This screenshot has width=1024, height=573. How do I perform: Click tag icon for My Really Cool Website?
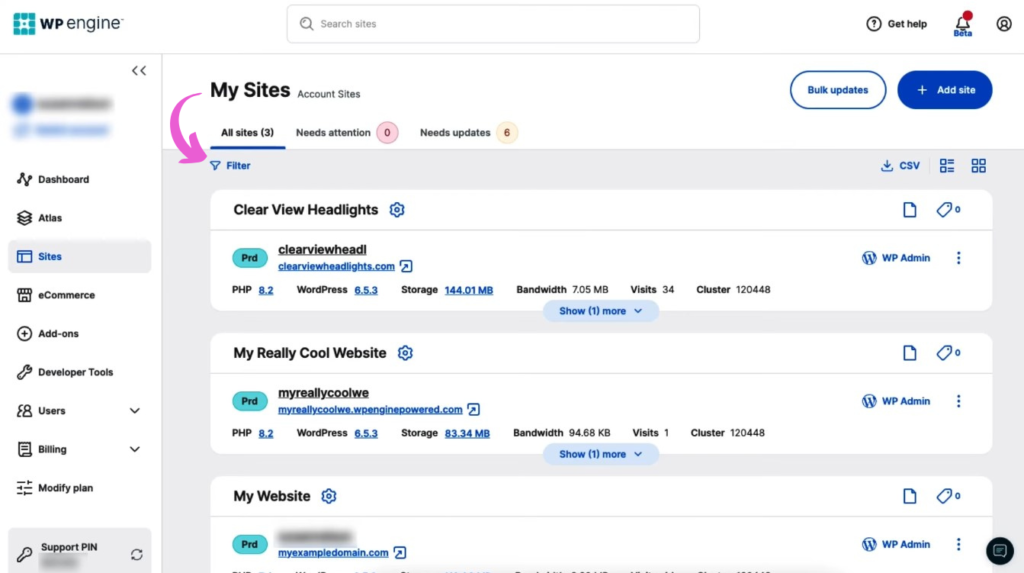[x=948, y=353]
